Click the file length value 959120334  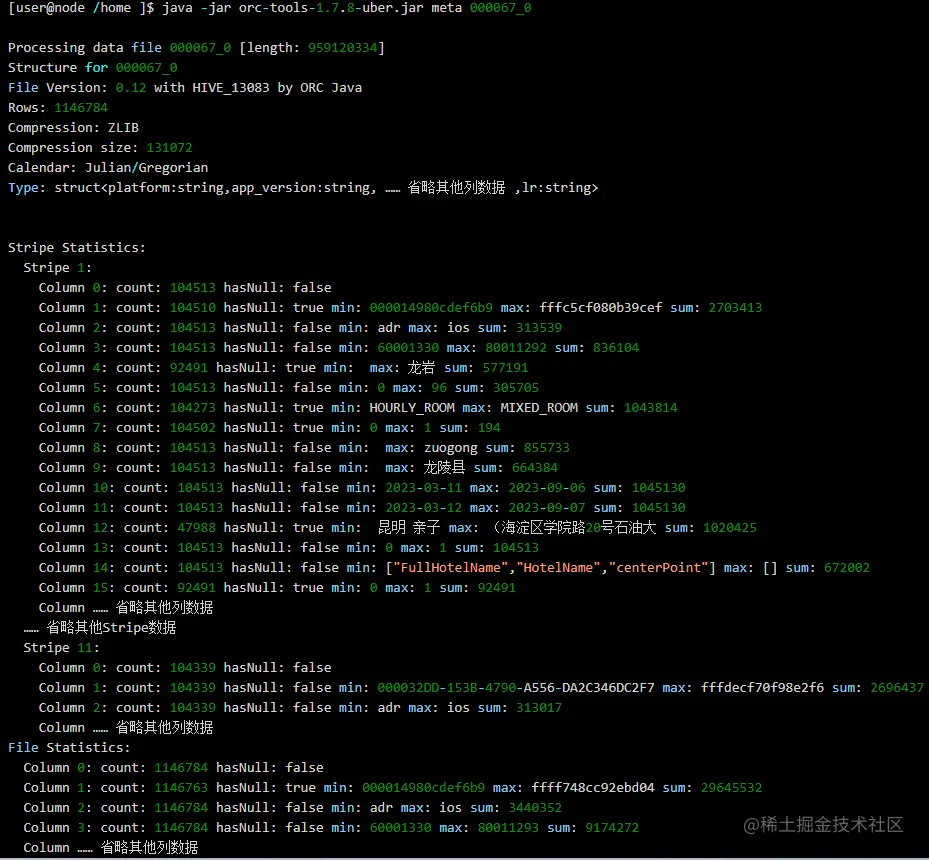pos(342,47)
